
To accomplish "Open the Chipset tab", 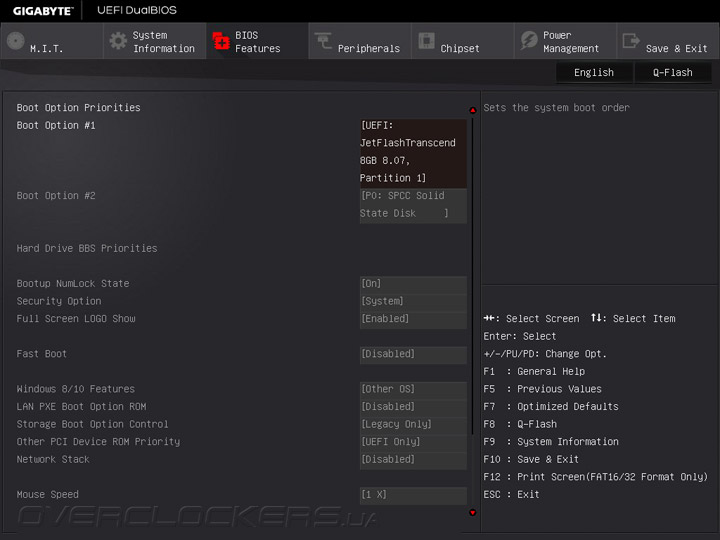I will tap(462, 41).
